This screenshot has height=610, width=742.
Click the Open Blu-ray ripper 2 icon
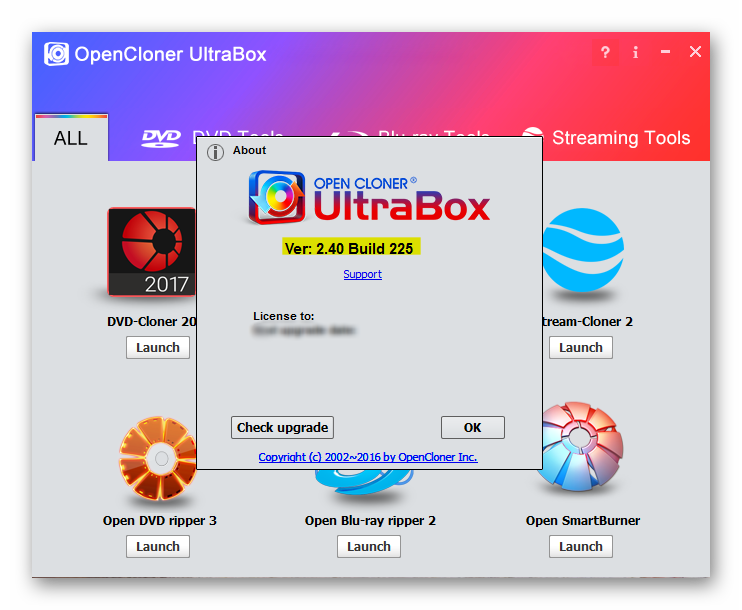(x=363, y=482)
